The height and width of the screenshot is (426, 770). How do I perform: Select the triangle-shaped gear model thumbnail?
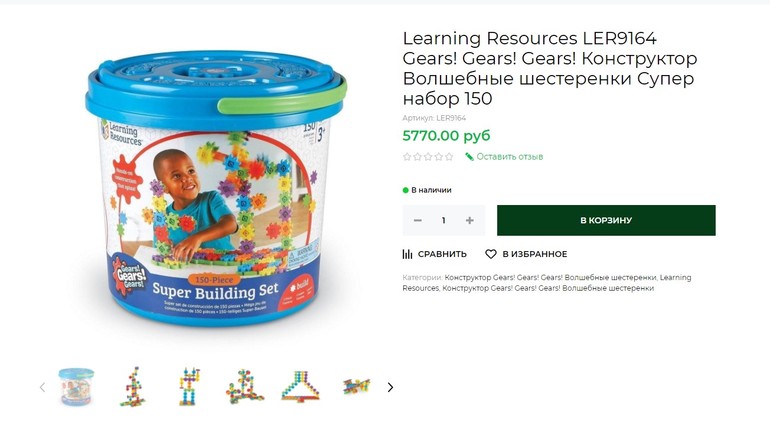(x=300, y=387)
